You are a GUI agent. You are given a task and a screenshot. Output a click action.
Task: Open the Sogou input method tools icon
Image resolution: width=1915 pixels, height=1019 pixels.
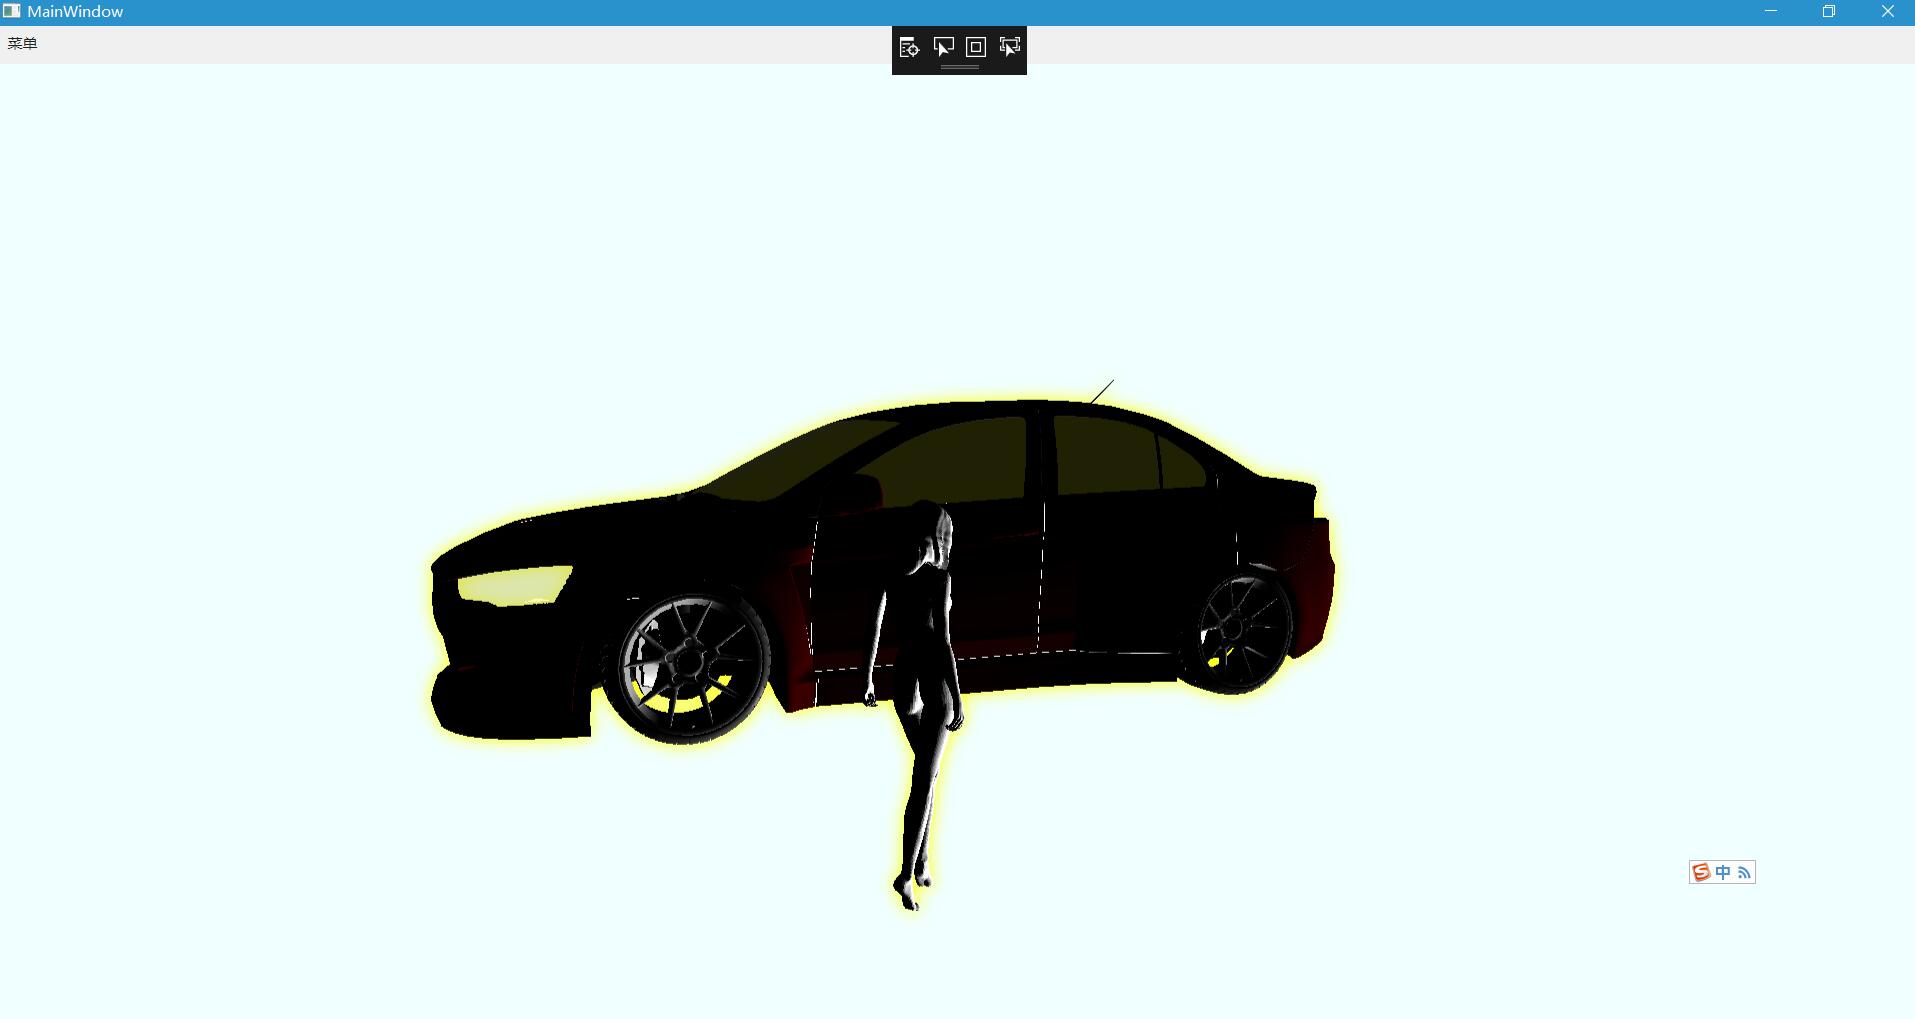click(x=1744, y=873)
